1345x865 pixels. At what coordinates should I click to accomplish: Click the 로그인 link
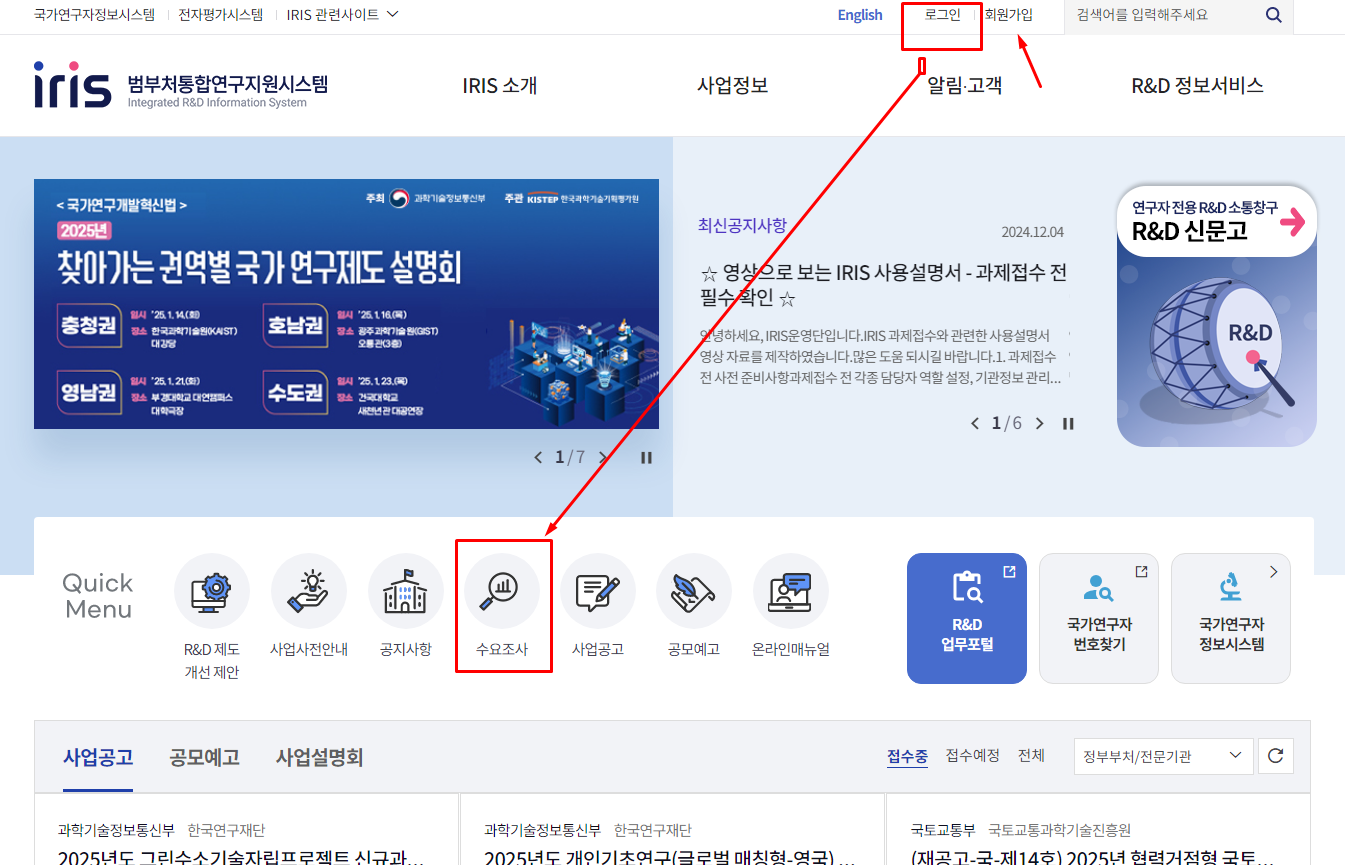(x=943, y=15)
